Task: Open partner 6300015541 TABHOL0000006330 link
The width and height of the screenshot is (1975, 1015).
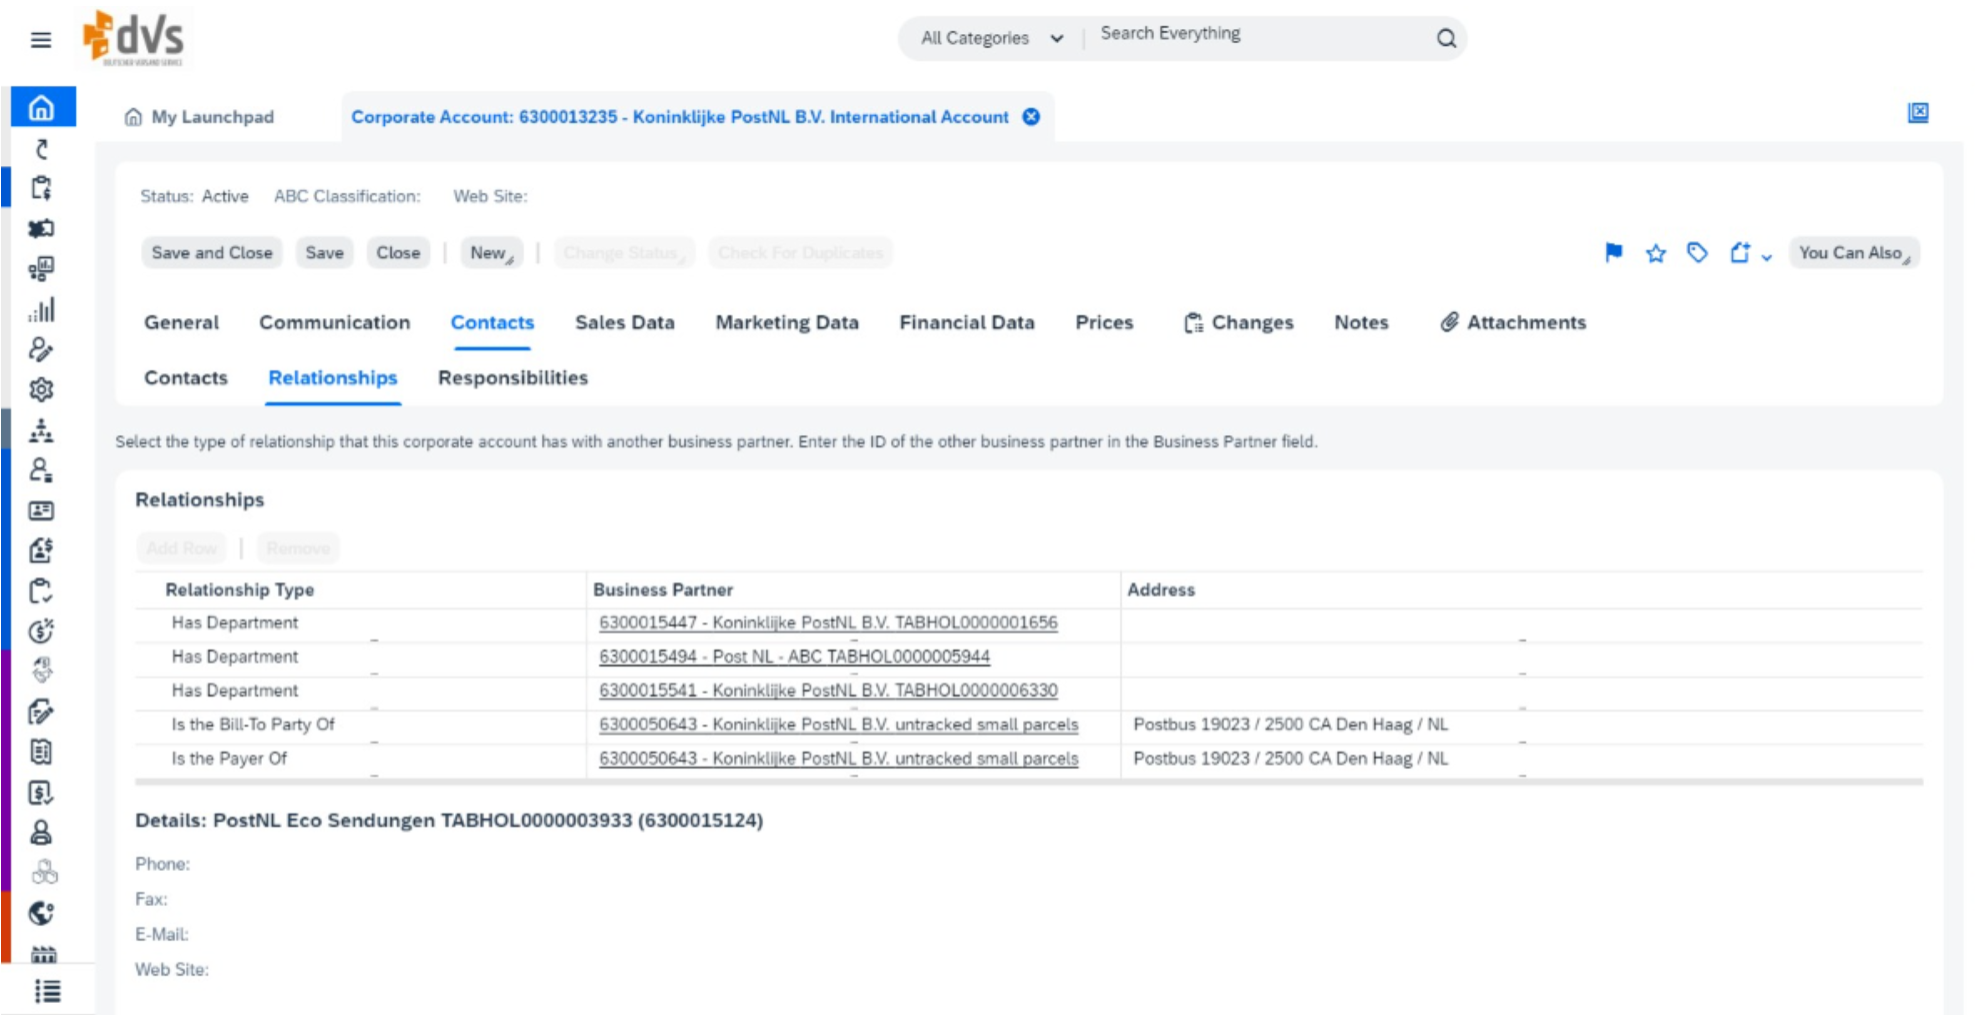Action: (828, 691)
